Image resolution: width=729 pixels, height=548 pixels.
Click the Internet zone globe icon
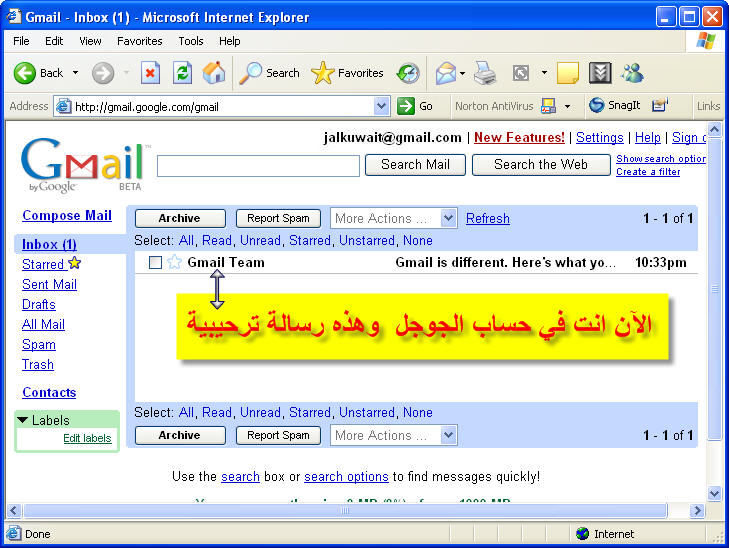point(582,534)
